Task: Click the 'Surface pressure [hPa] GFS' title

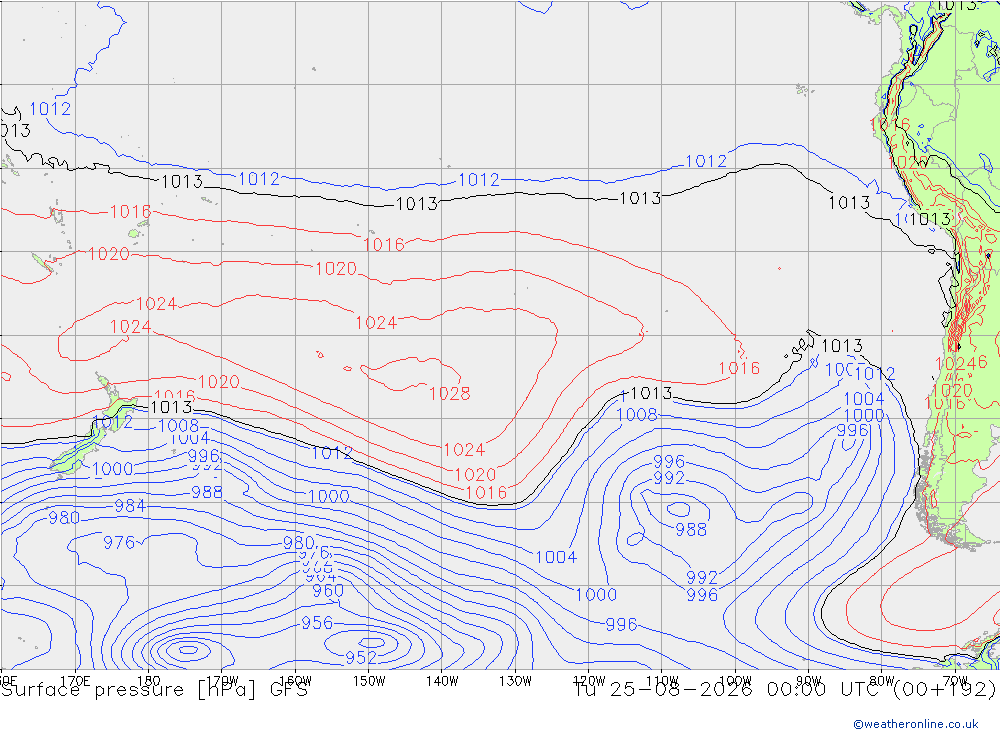Action: tap(154, 690)
